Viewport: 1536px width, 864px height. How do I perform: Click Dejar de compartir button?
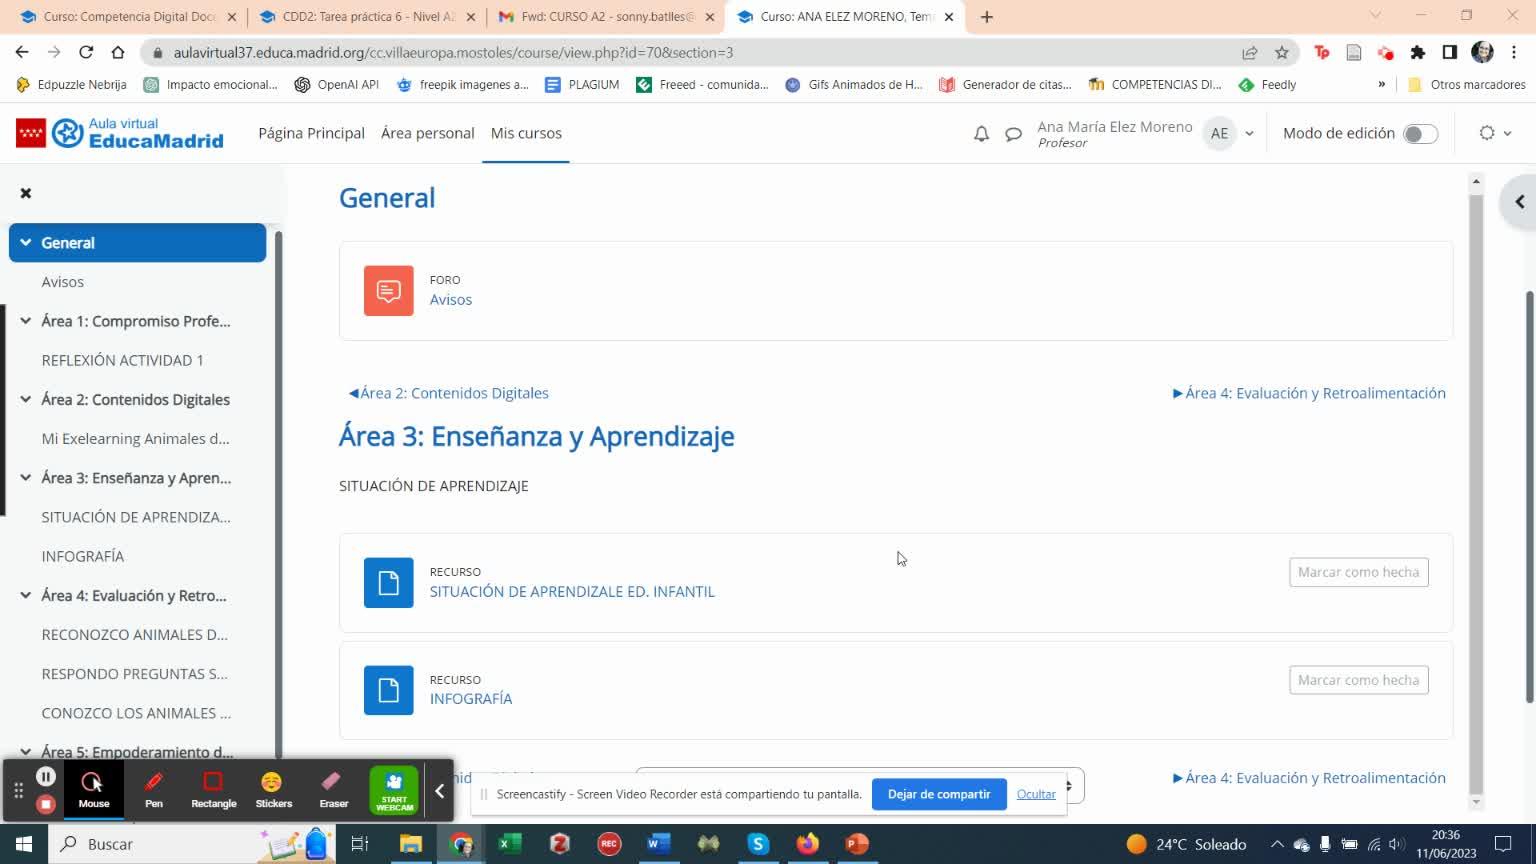[939, 794]
